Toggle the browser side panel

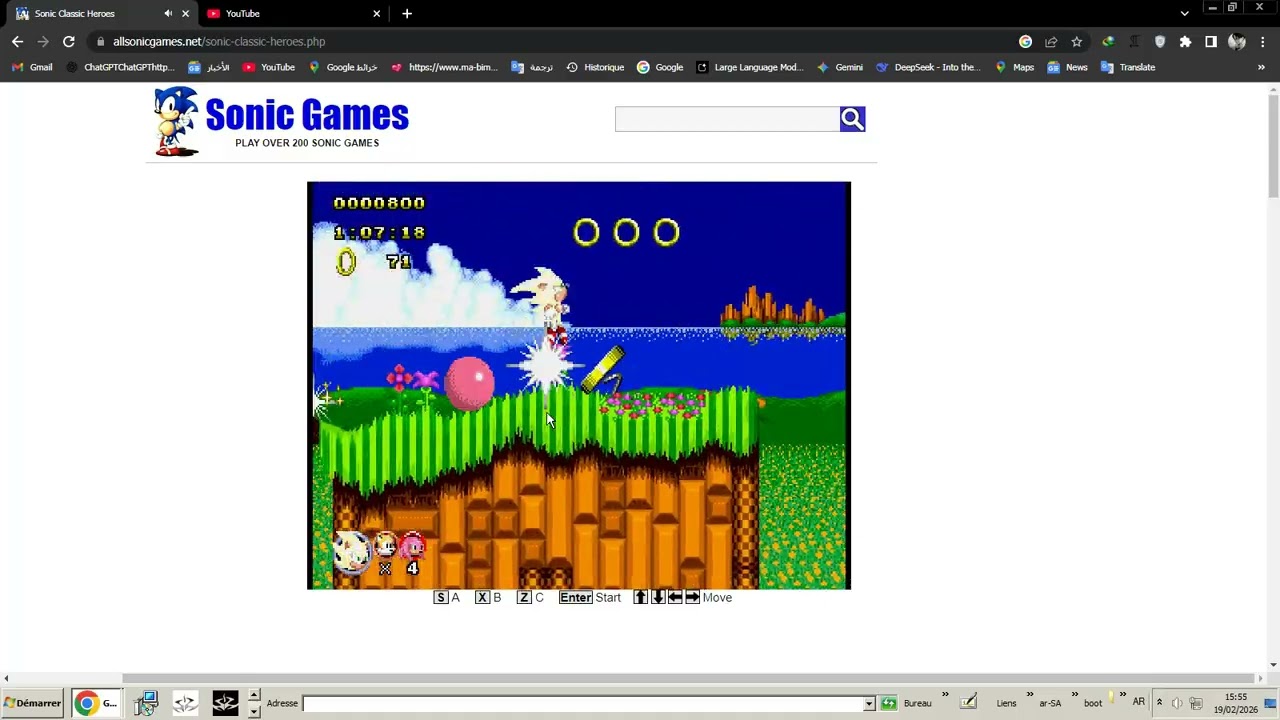1211,41
